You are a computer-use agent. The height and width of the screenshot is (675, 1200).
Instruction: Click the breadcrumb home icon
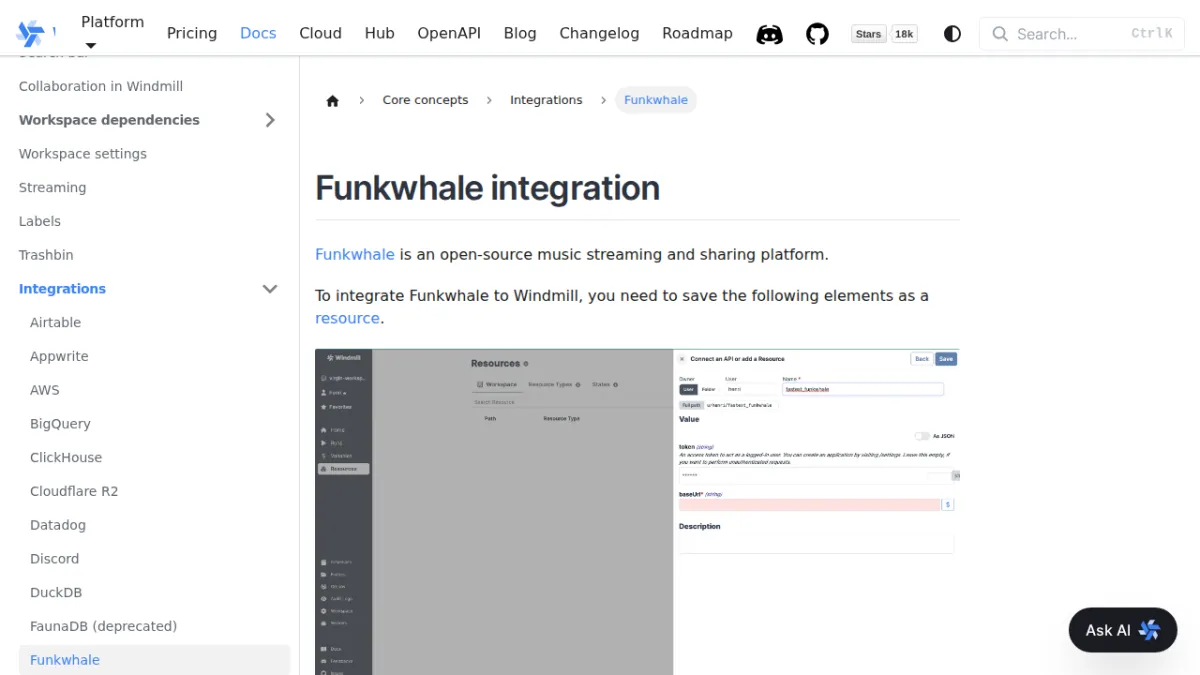coord(332,100)
